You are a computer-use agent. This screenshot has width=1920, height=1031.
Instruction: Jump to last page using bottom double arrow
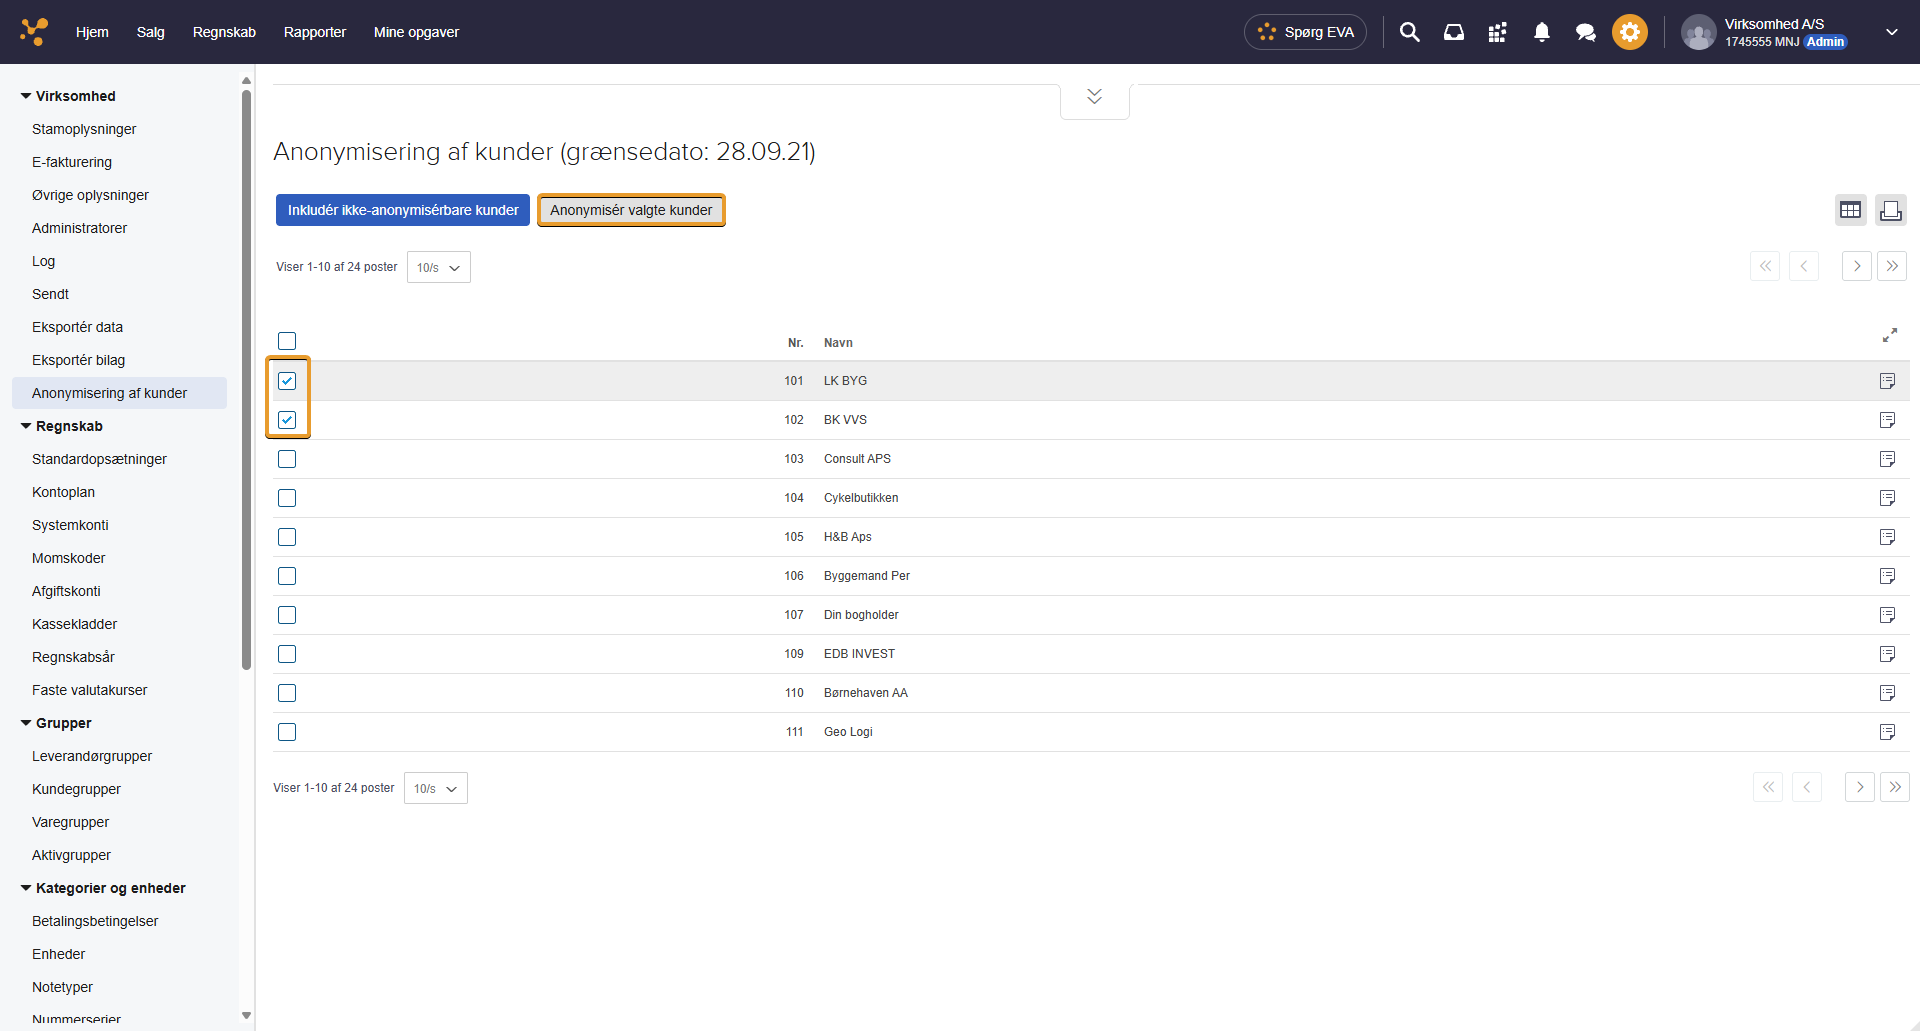[x=1894, y=787]
